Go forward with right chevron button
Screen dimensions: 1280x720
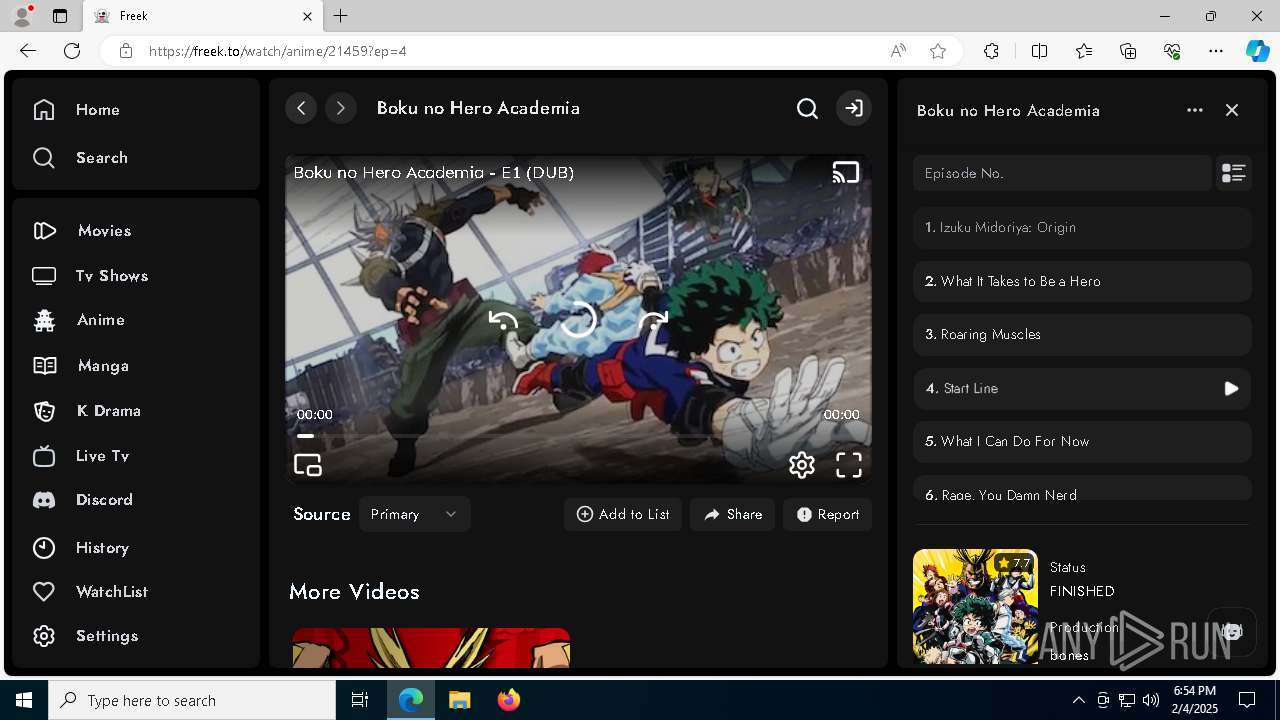point(341,108)
